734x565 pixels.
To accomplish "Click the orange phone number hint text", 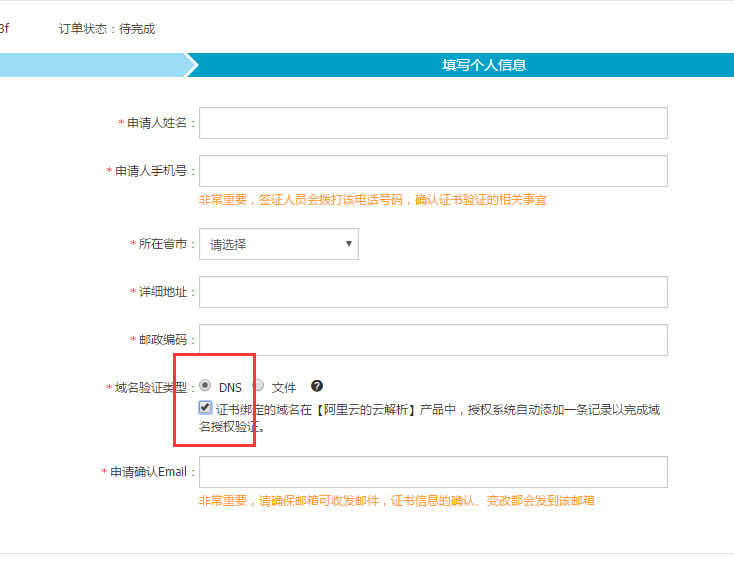I will click(x=372, y=200).
